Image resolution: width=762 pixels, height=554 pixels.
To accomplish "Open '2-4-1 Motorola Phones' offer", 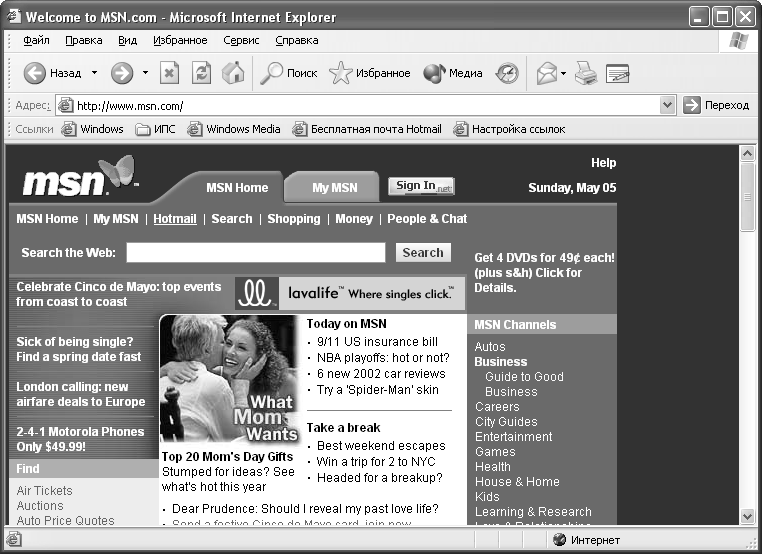I will point(80,439).
